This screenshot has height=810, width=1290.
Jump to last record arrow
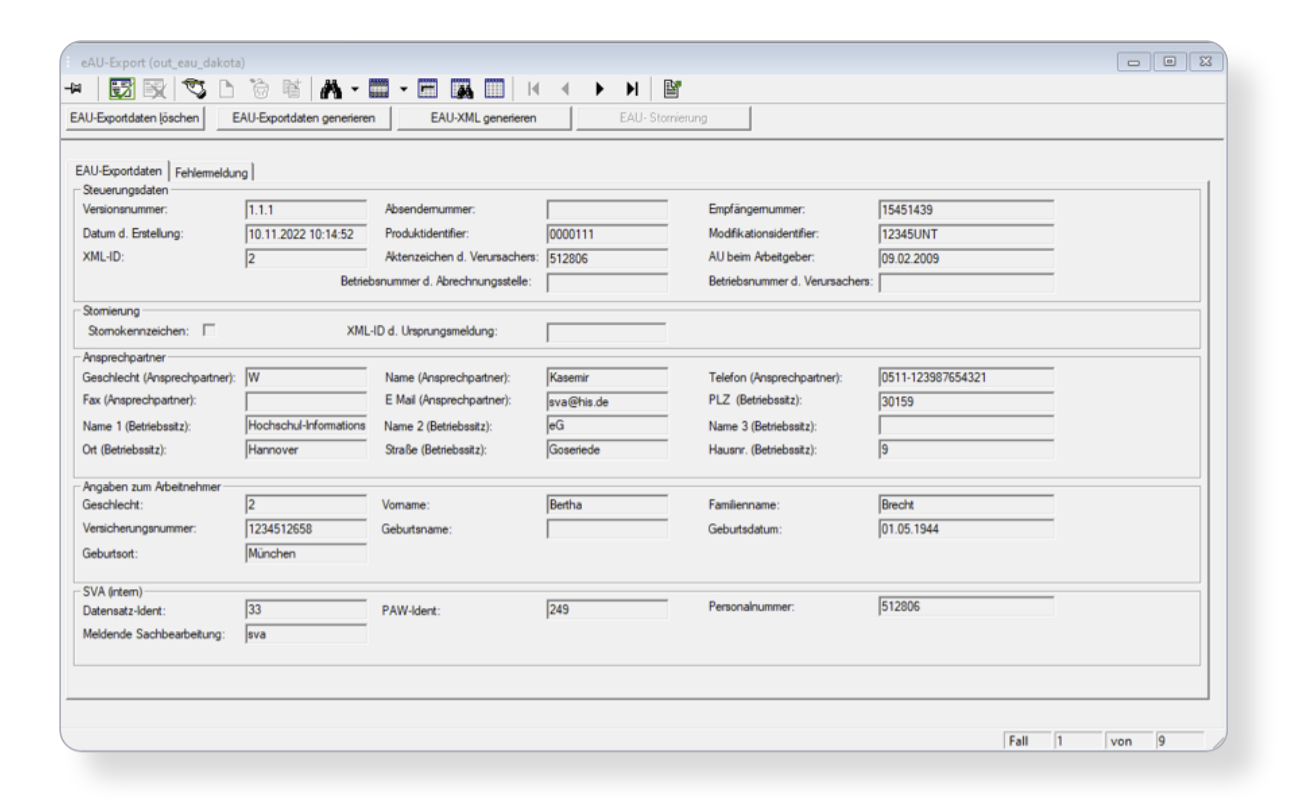pos(632,89)
